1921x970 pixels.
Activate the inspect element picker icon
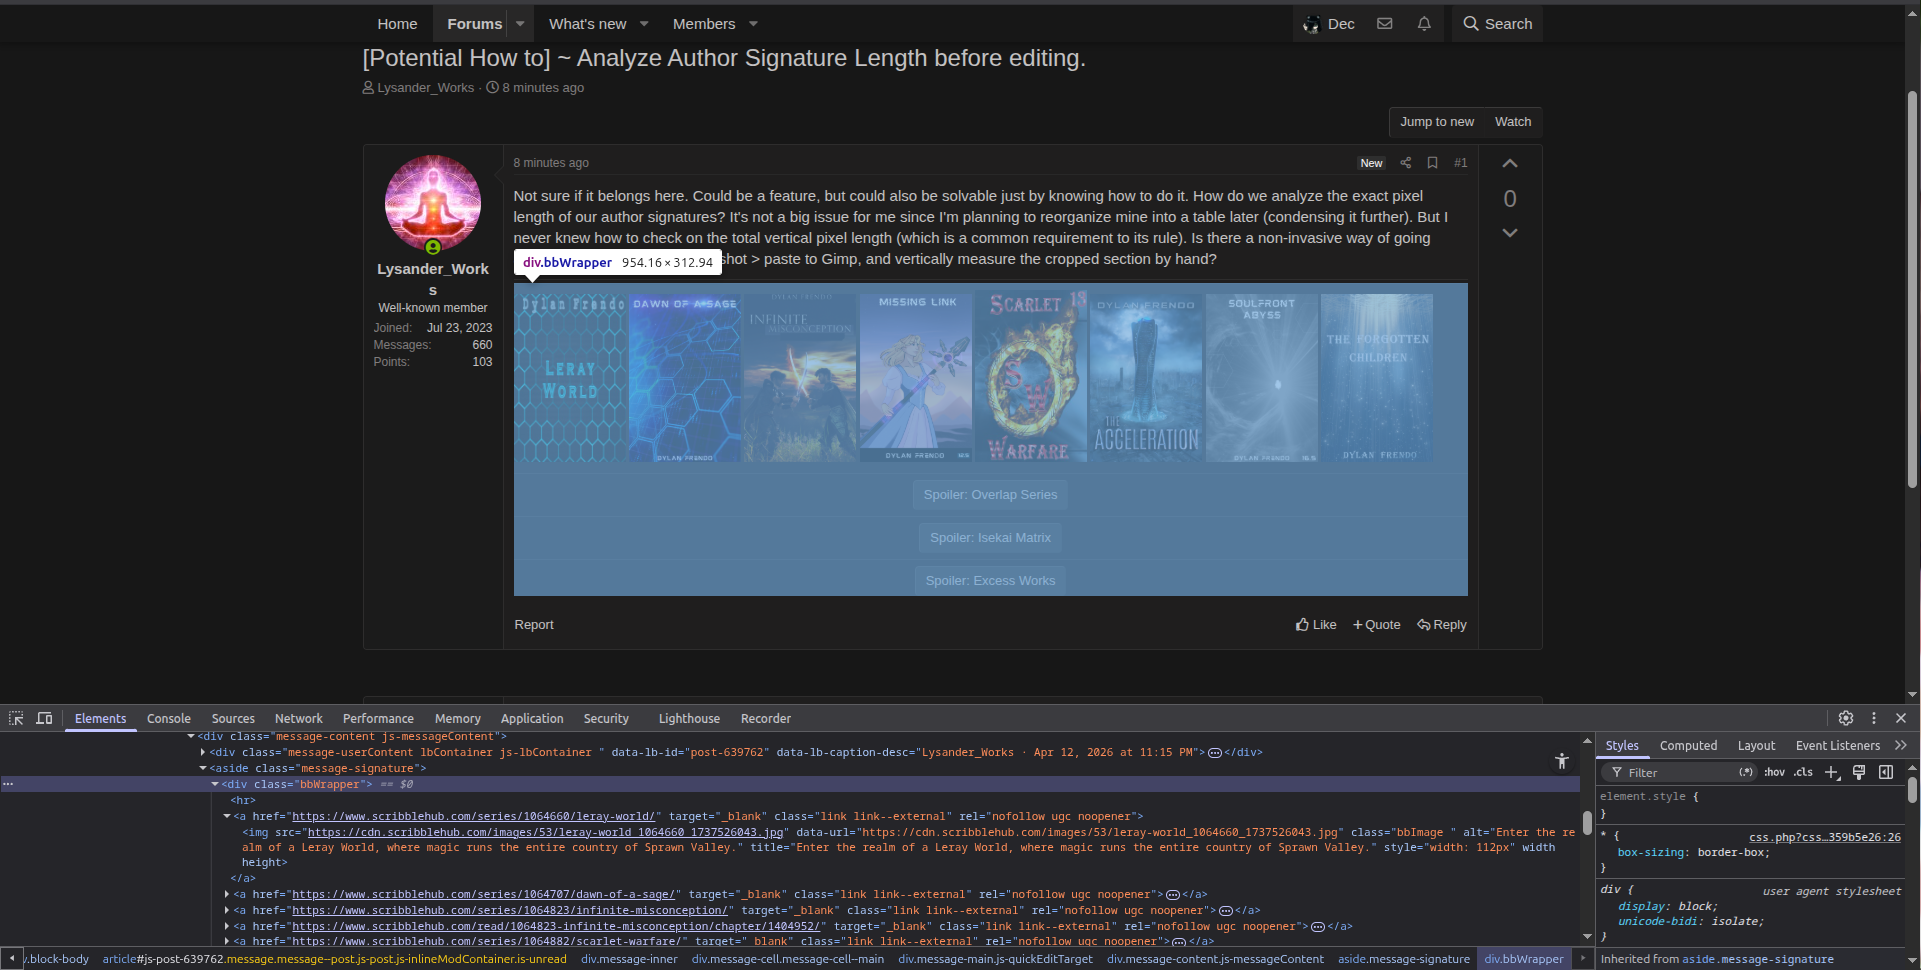(16, 718)
